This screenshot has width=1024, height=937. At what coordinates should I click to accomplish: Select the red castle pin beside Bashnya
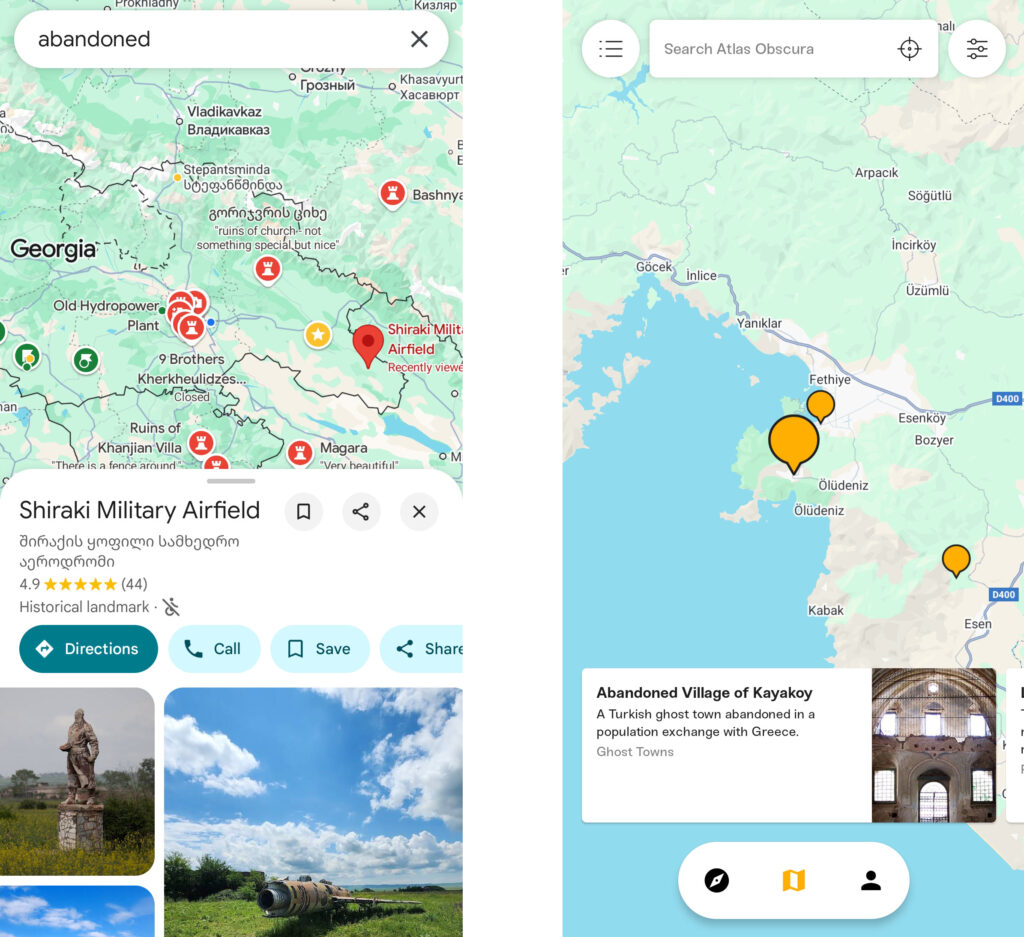(x=392, y=194)
